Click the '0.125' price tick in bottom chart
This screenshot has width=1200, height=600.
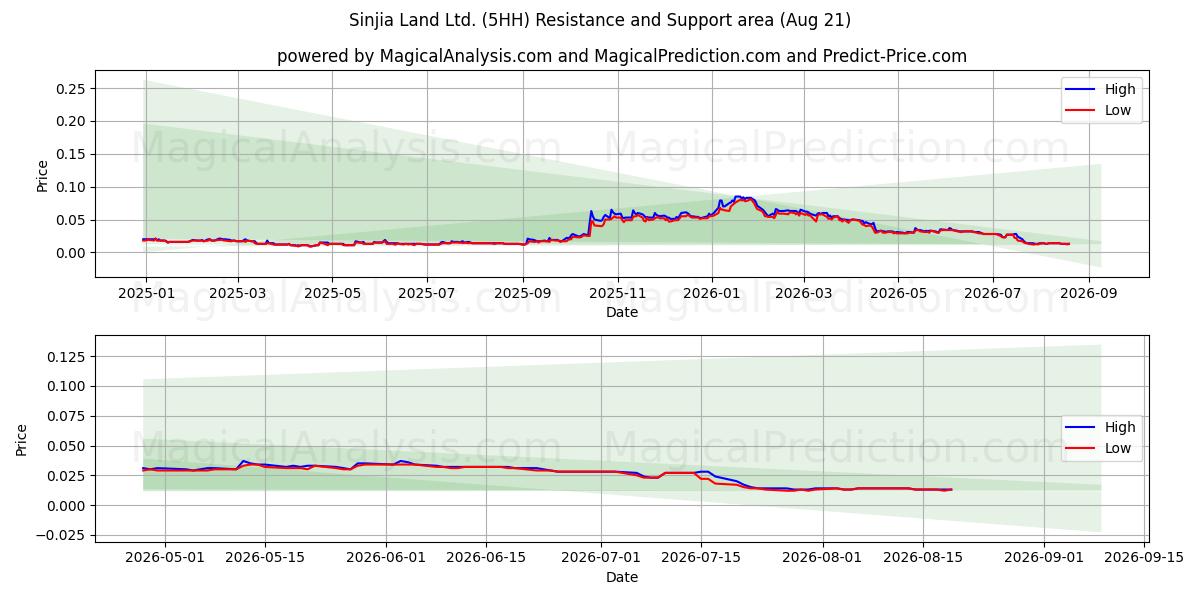[68, 357]
